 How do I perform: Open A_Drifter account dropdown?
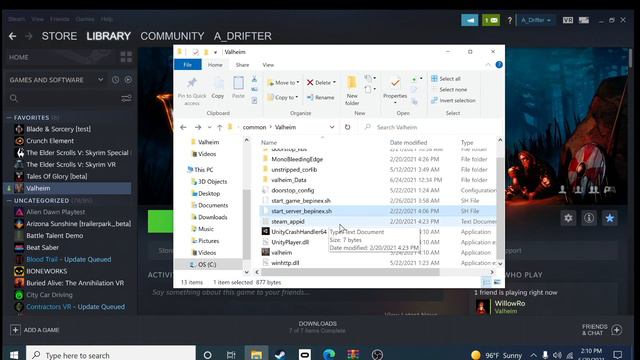[x=536, y=20]
